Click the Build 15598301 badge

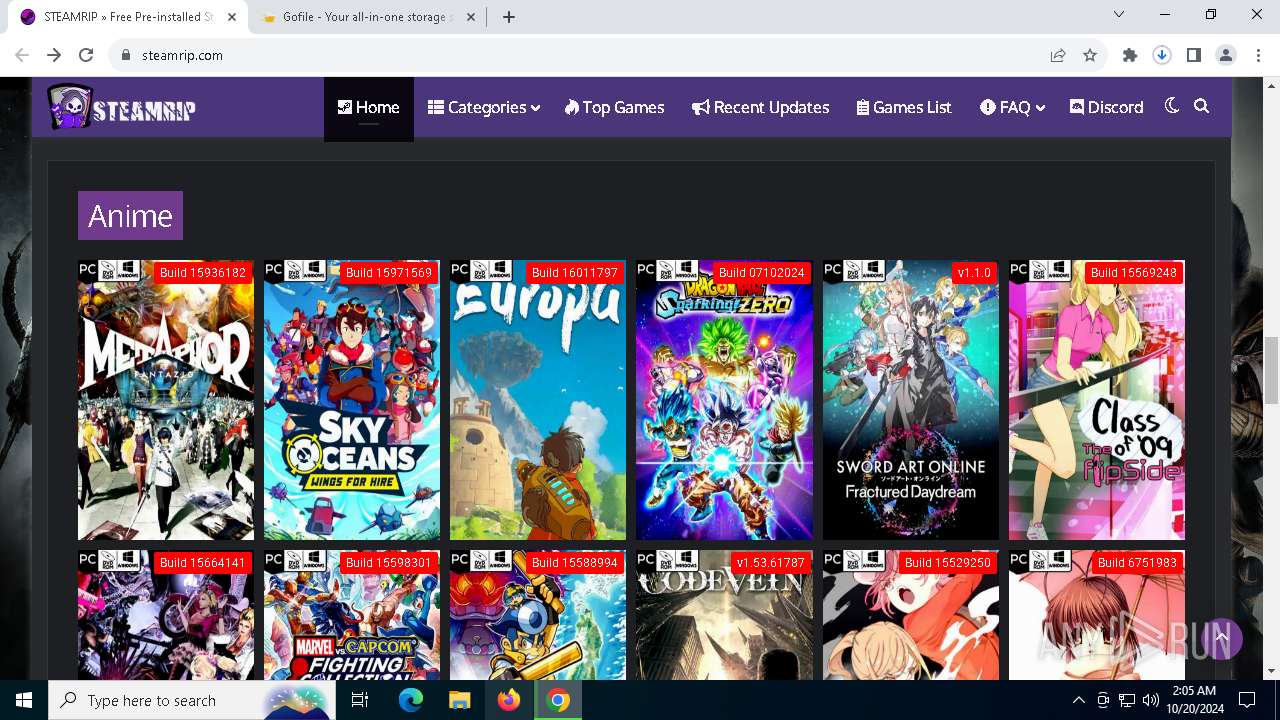point(389,563)
